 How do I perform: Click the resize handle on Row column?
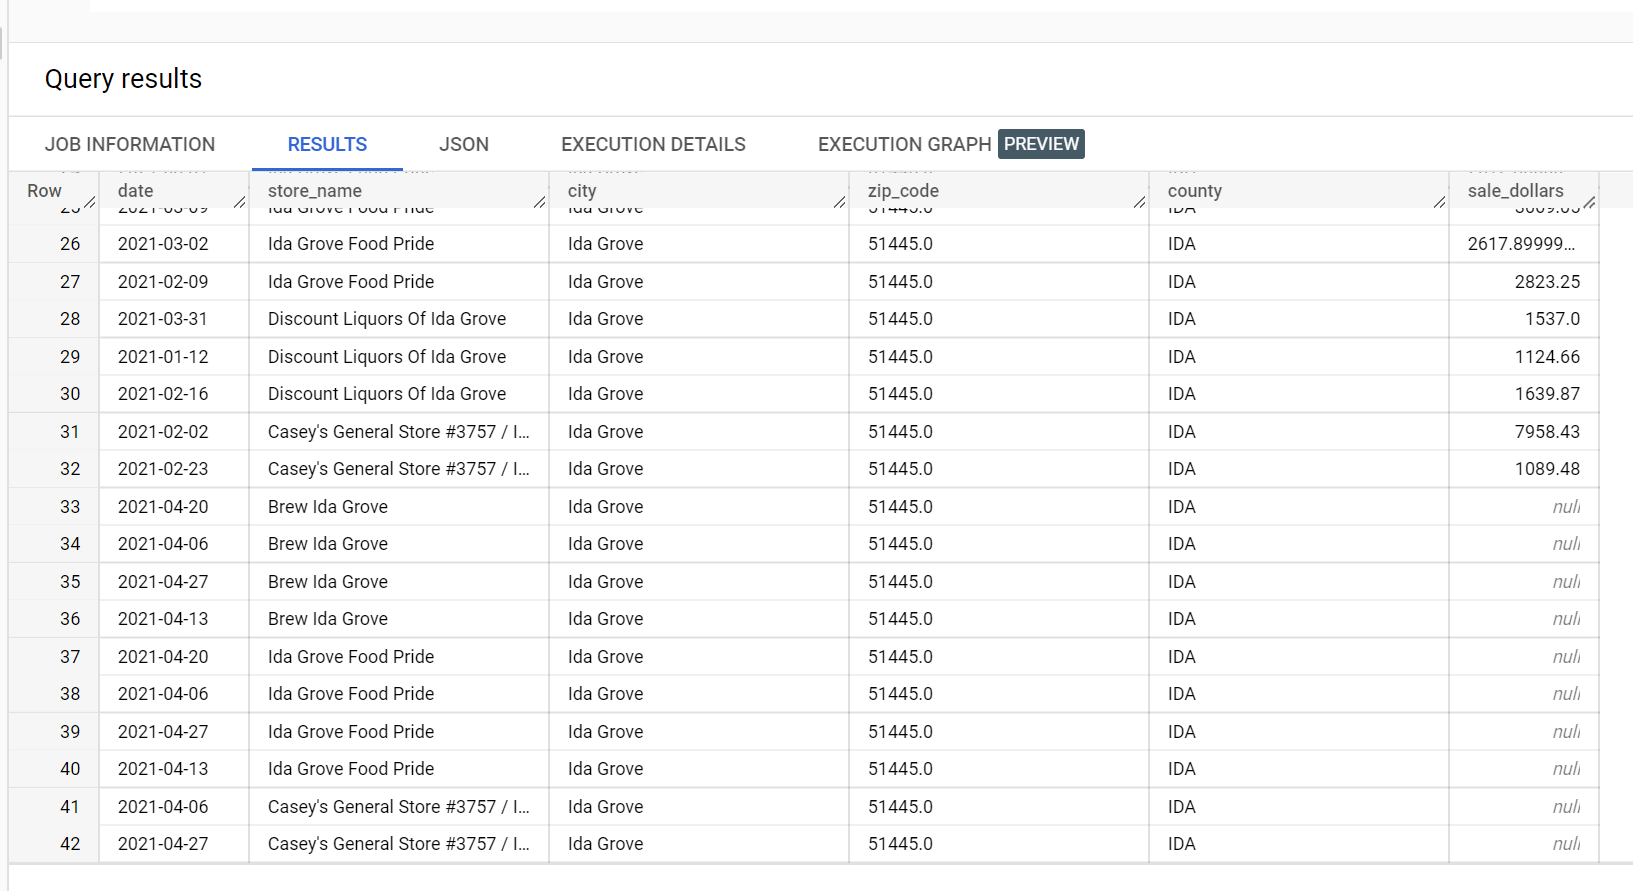pos(90,202)
